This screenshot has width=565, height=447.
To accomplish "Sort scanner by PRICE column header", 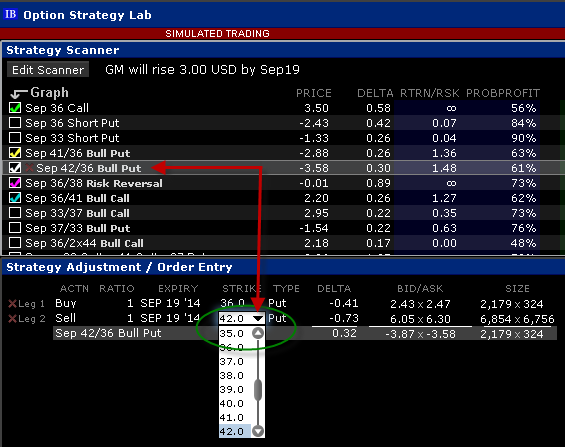I will coord(313,93).
